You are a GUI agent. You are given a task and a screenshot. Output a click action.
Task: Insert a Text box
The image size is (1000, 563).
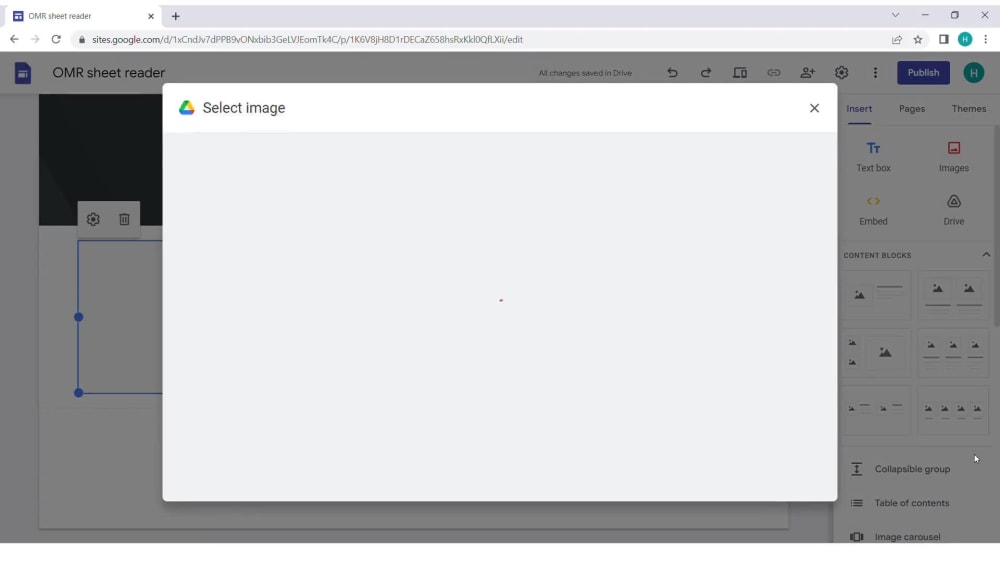point(873,157)
